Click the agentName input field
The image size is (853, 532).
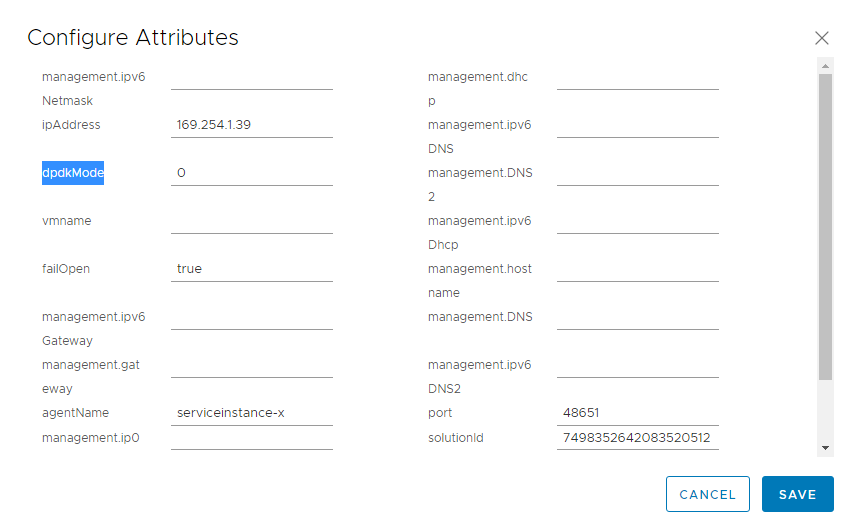point(251,413)
